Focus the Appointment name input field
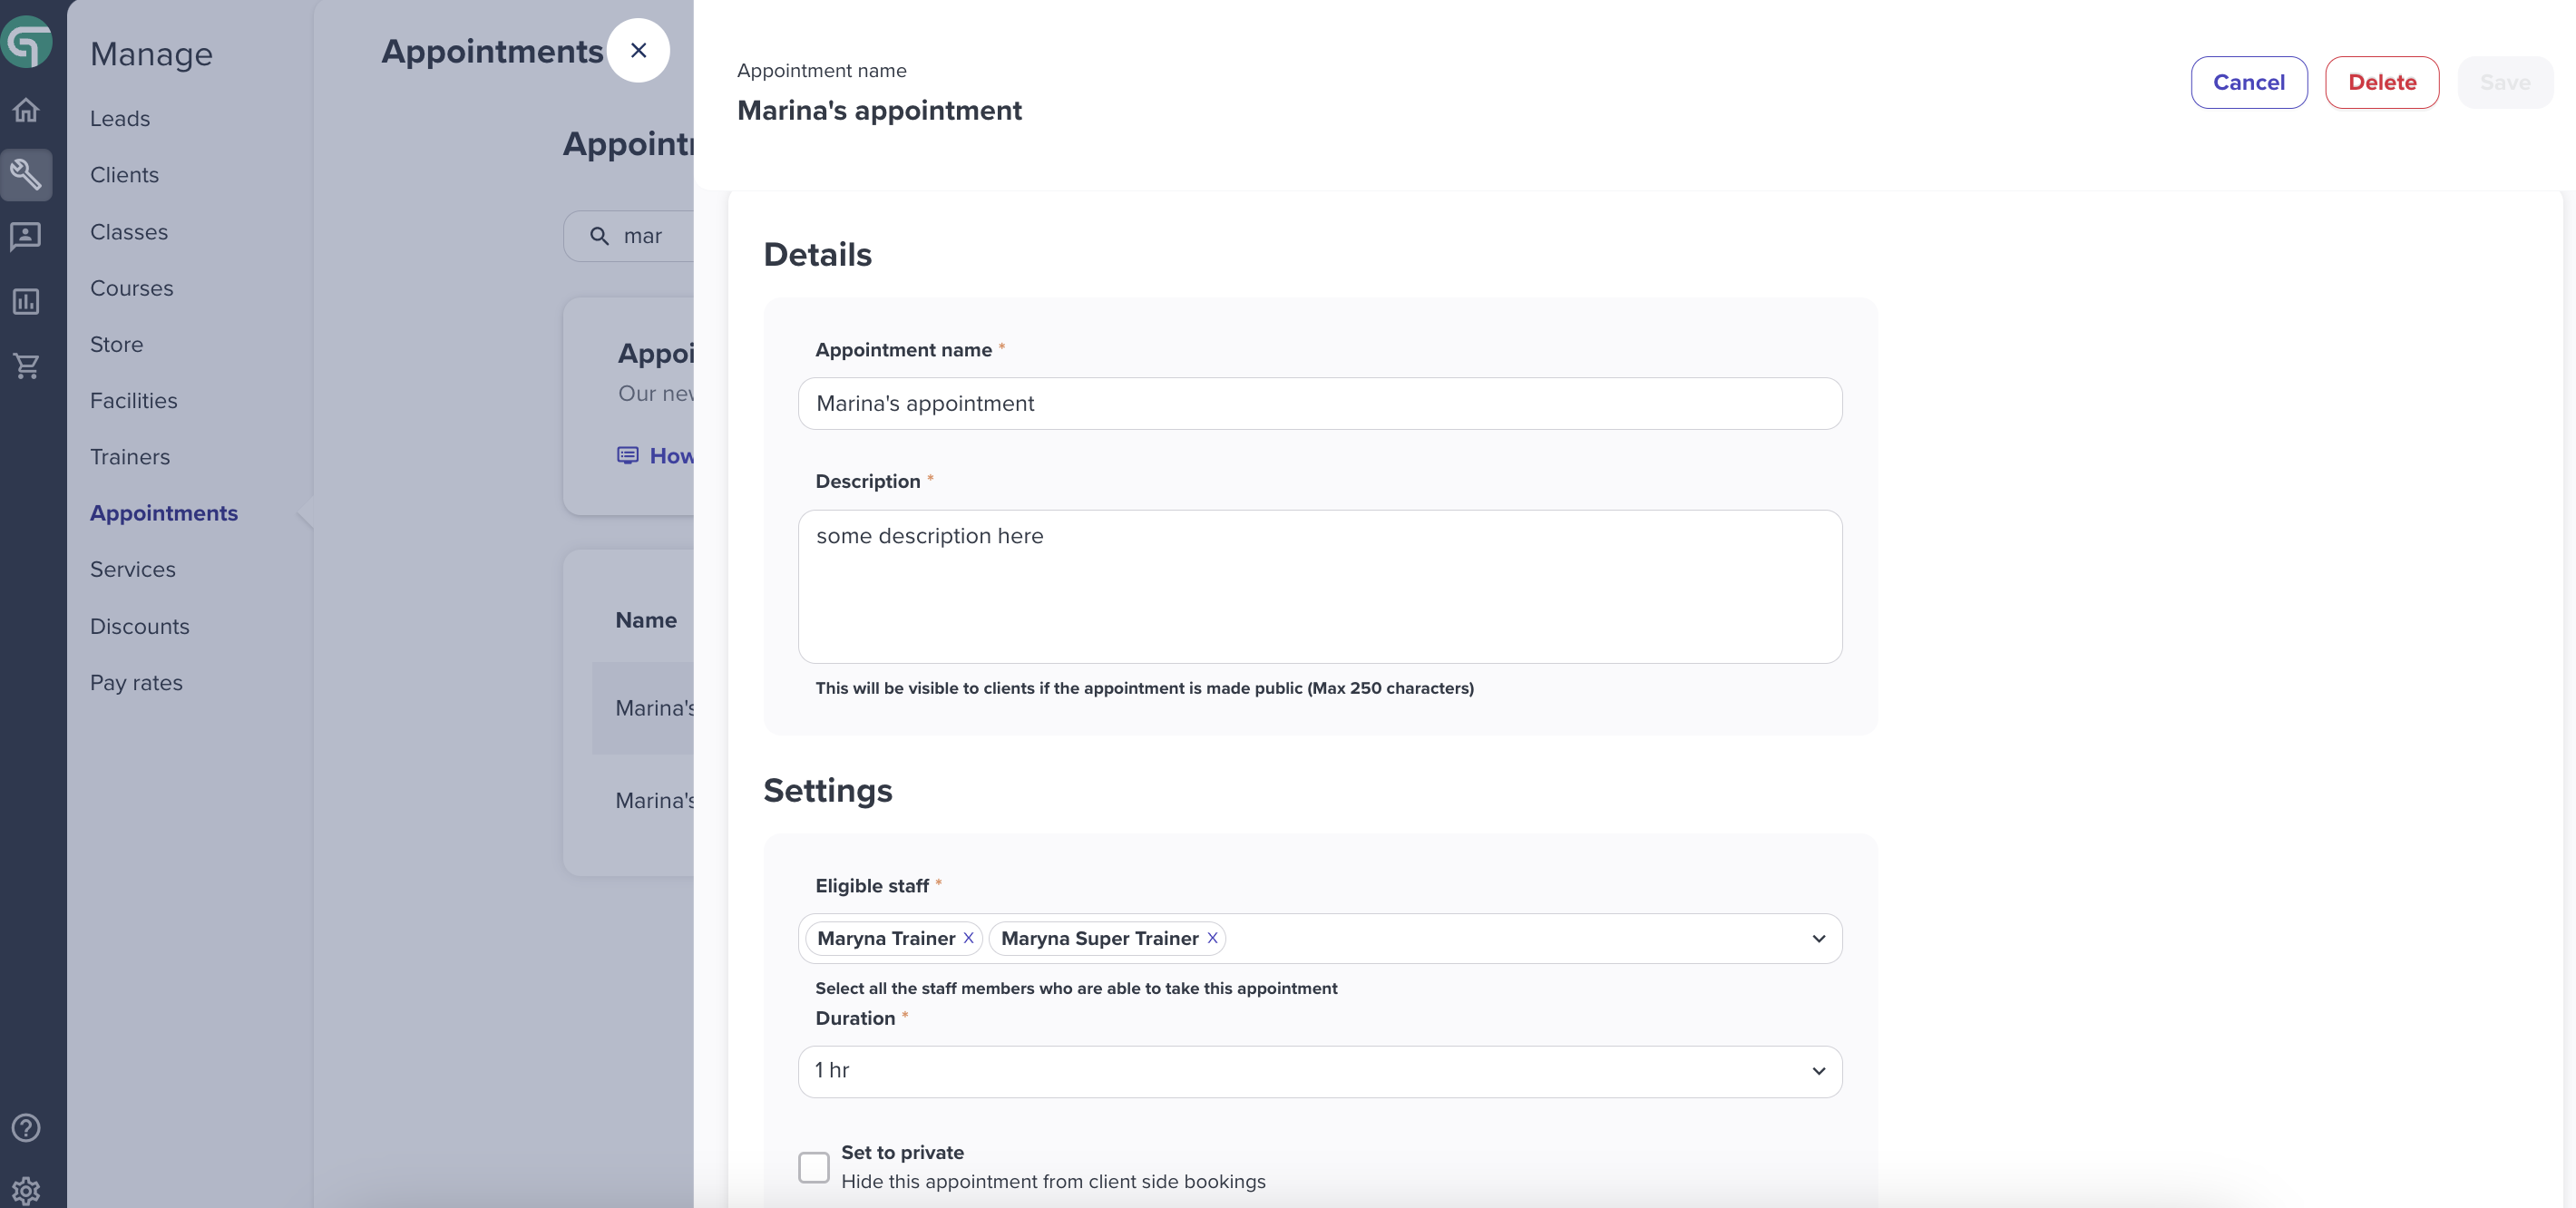This screenshot has width=2576, height=1208. pyautogui.click(x=1320, y=404)
